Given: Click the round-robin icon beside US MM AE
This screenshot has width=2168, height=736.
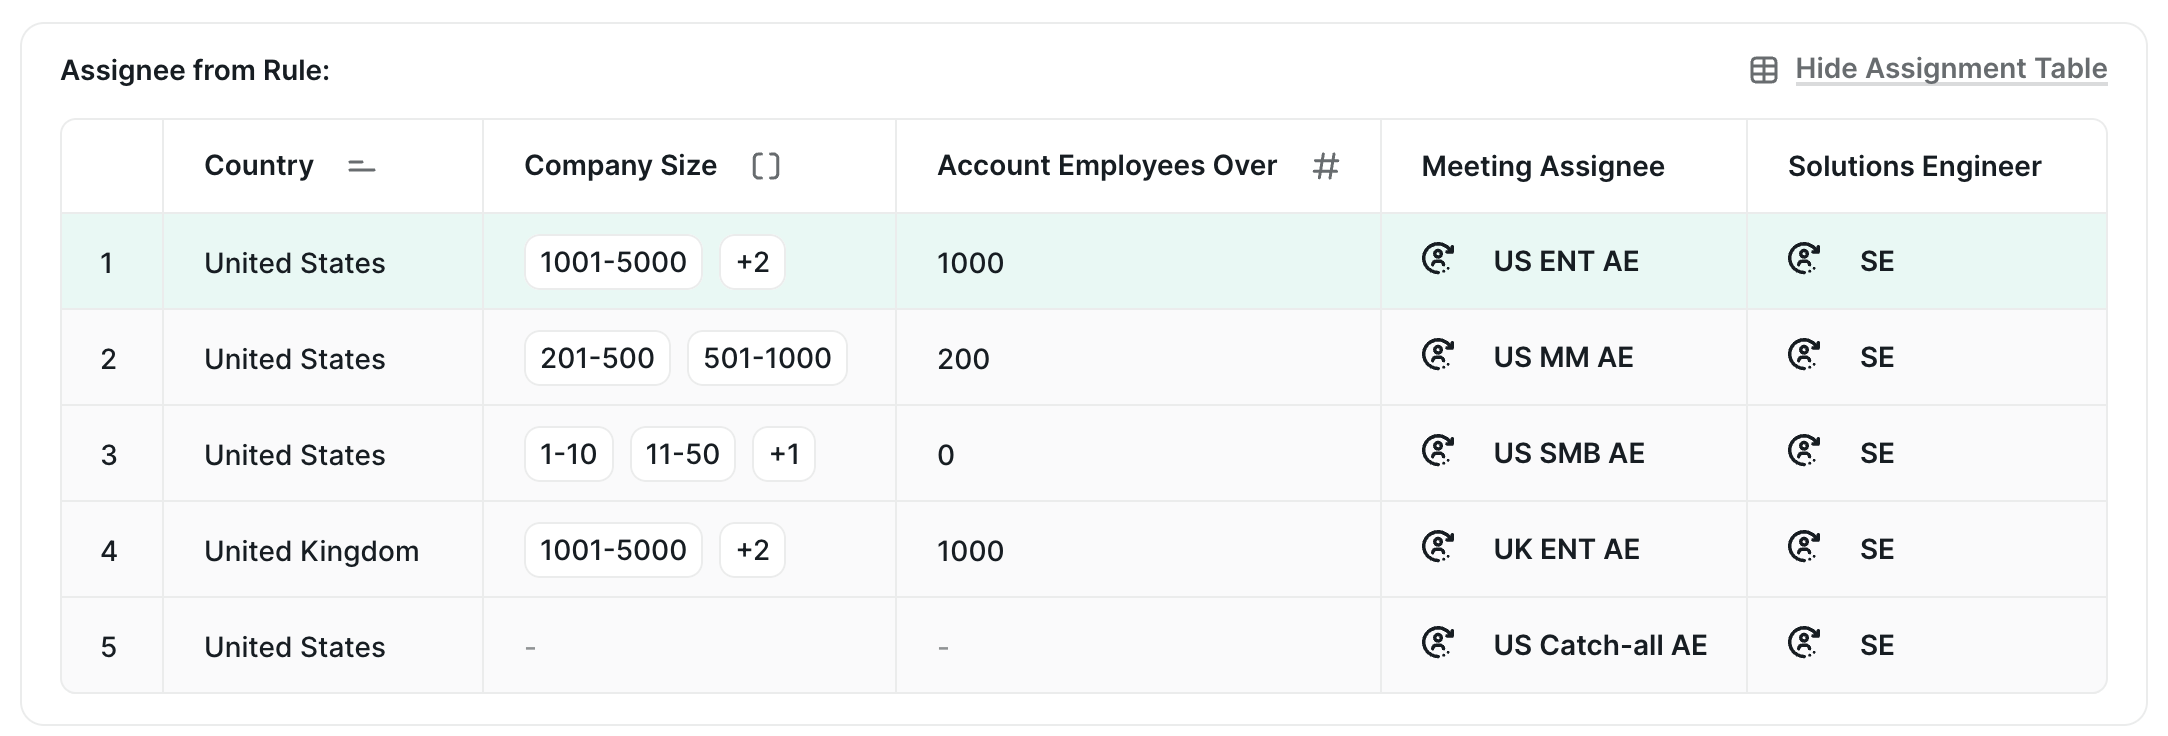Looking at the screenshot, I should [1438, 355].
